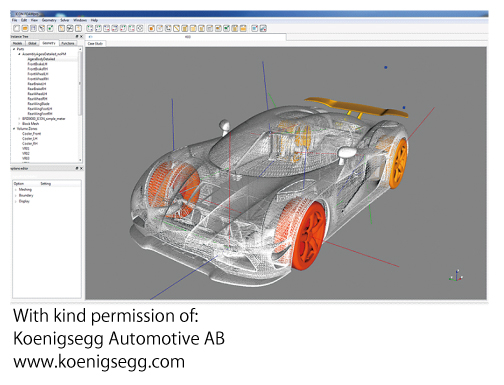This screenshot has height=385, width=504.
Task: Click the New blank document toolbar icon
Action: pyautogui.click(x=16, y=28)
